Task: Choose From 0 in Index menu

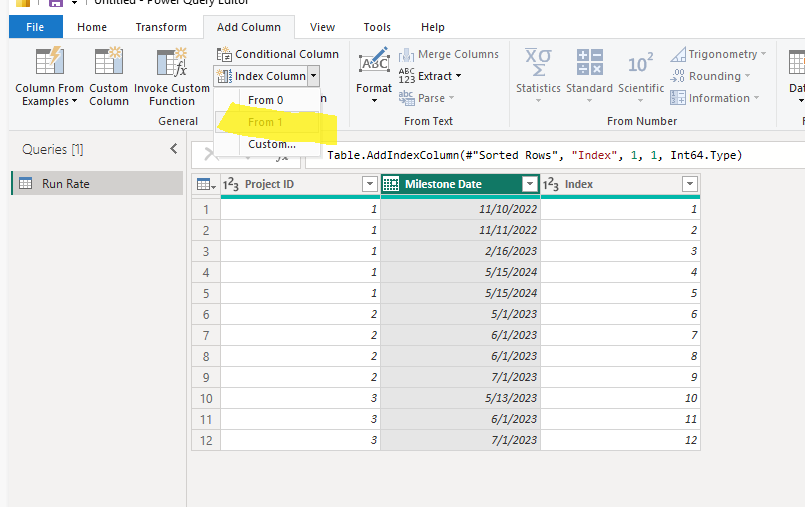Action: [265, 100]
